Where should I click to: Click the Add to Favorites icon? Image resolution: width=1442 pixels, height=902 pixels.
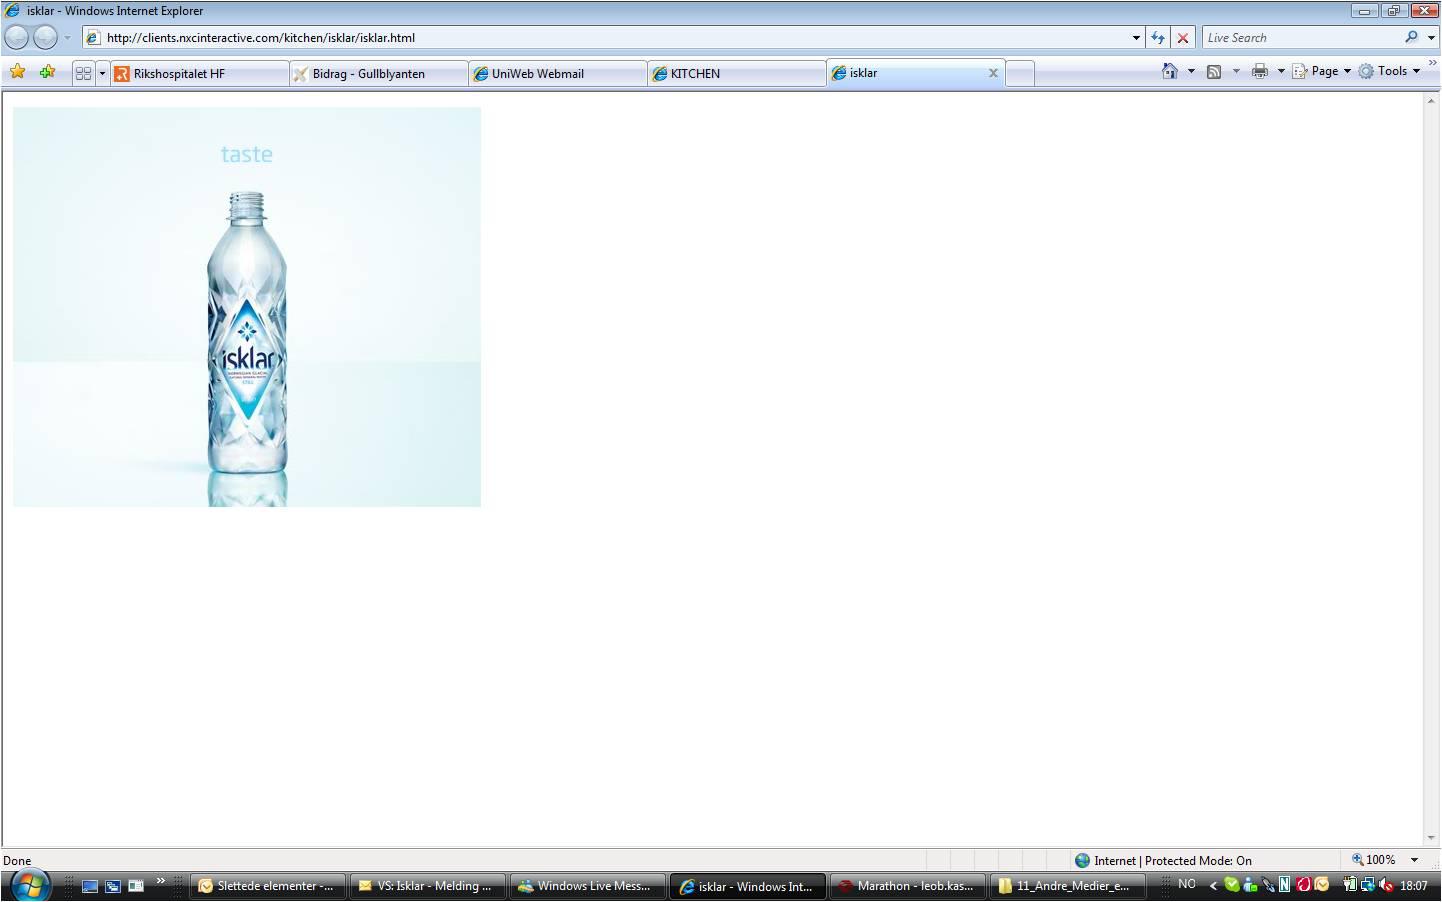point(47,72)
